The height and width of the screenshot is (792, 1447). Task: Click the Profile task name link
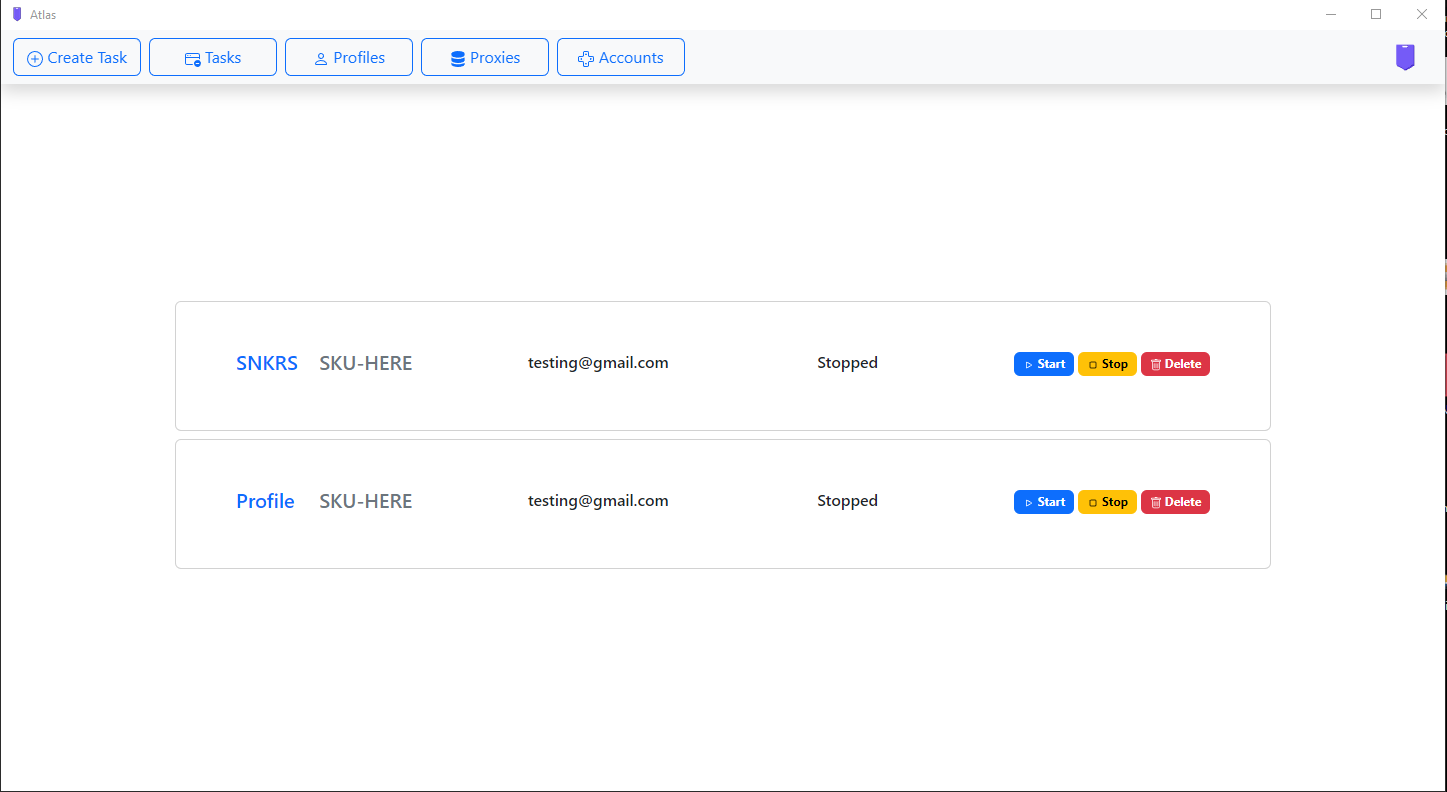265,501
